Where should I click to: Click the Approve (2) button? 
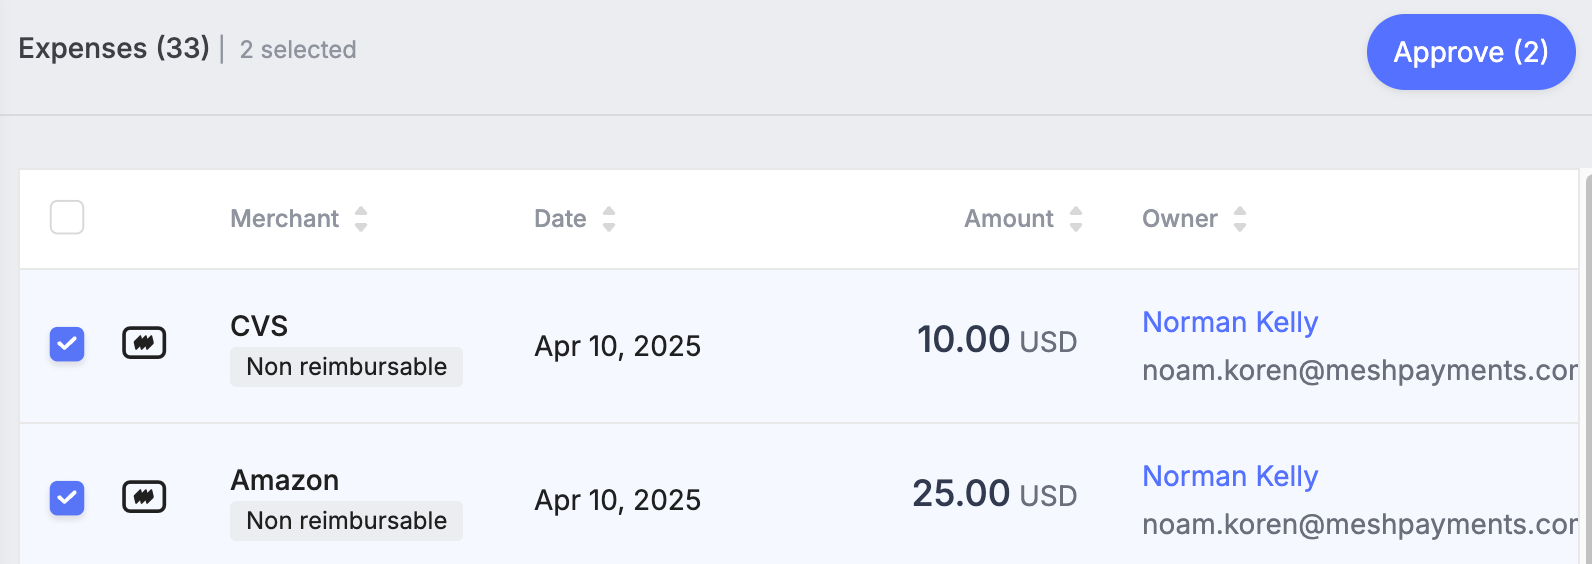pos(1471,52)
